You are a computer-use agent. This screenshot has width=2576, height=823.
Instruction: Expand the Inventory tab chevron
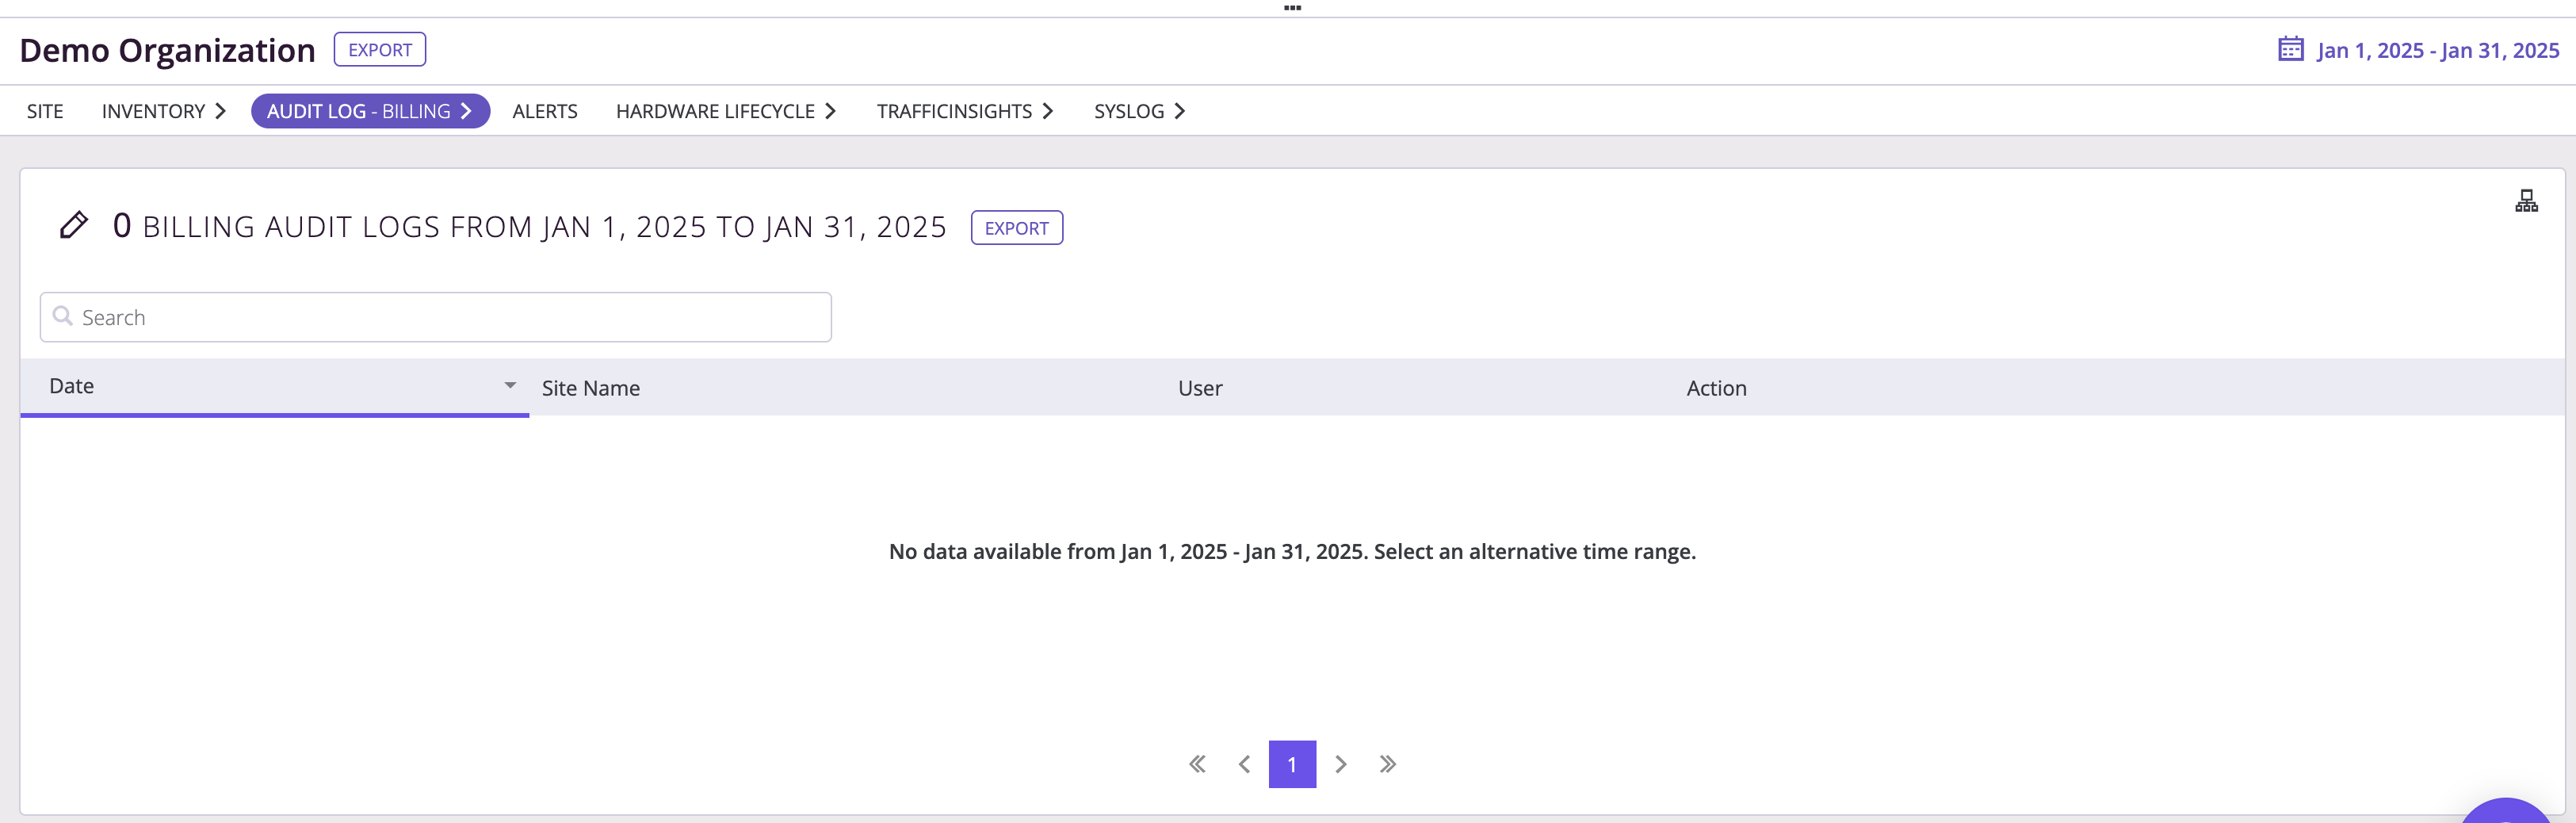220,111
